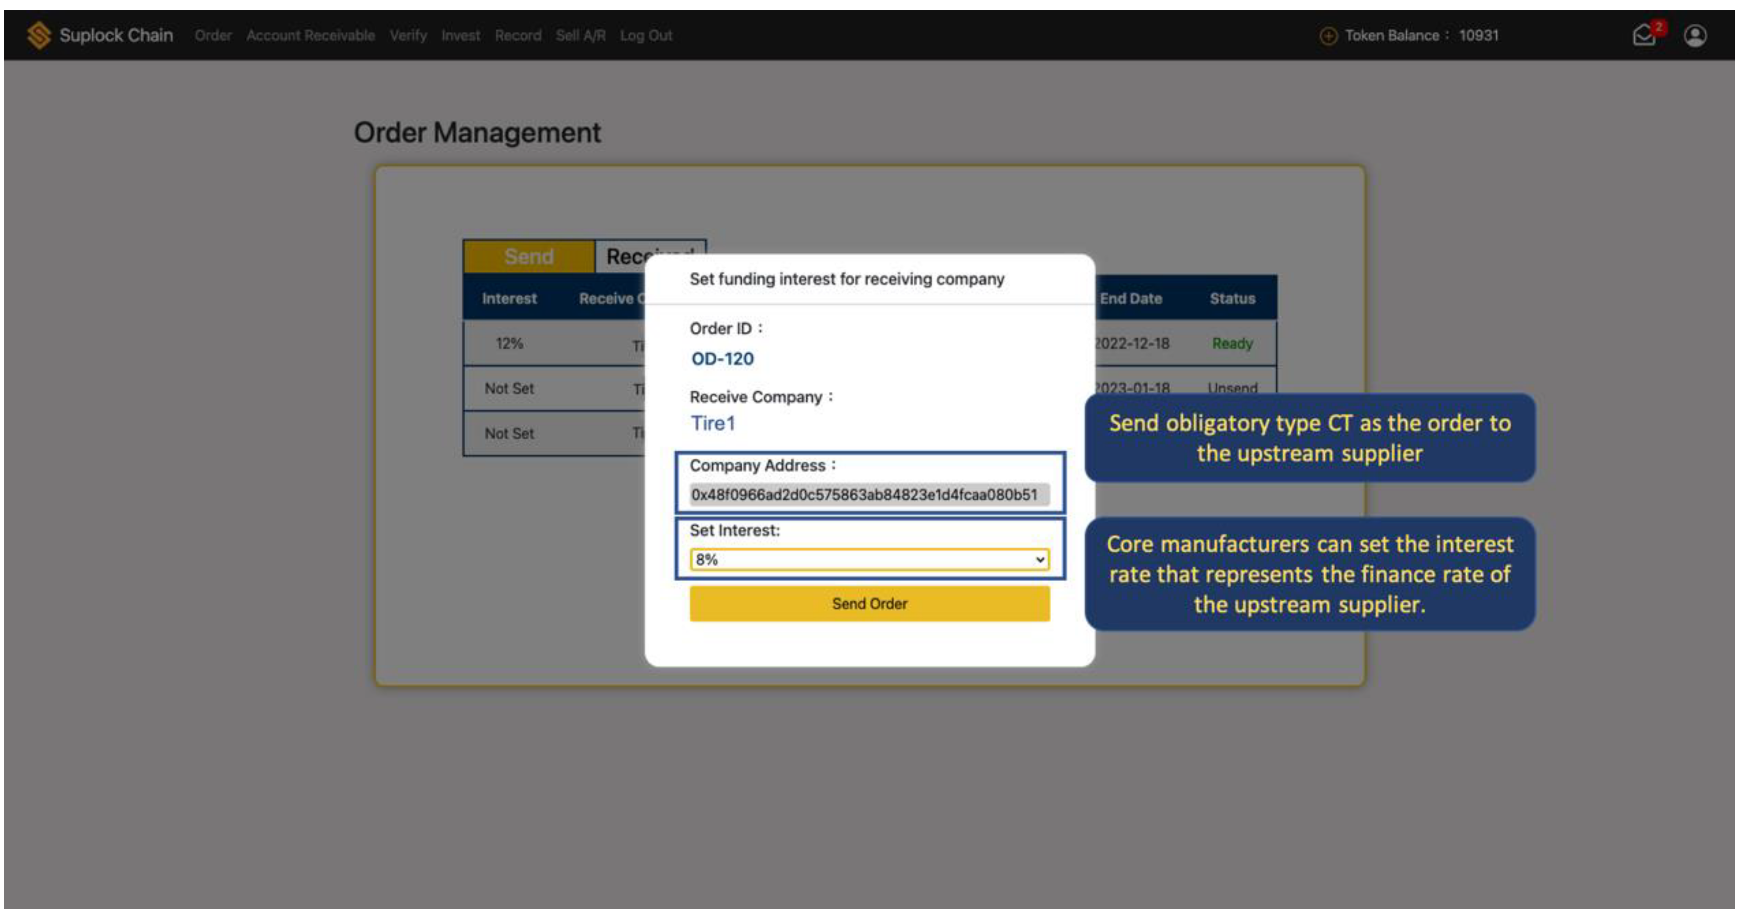Click the Ready status in table
Screen dimensions: 1743x920
click(x=1232, y=344)
